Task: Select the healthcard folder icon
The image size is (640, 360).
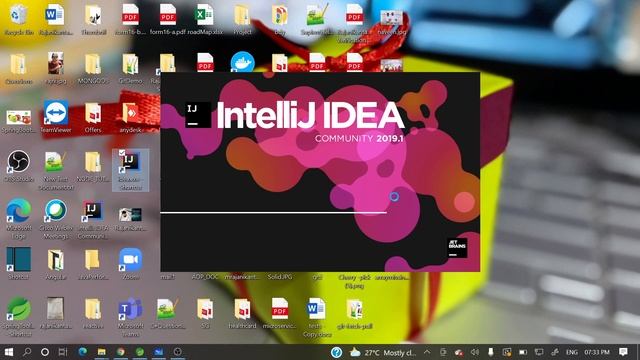Action: (242, 313)
